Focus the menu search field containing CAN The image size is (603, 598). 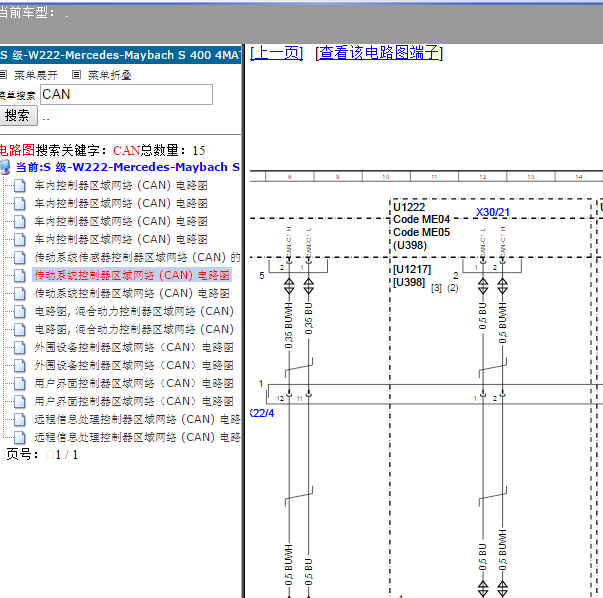click(x=126, y=95)
